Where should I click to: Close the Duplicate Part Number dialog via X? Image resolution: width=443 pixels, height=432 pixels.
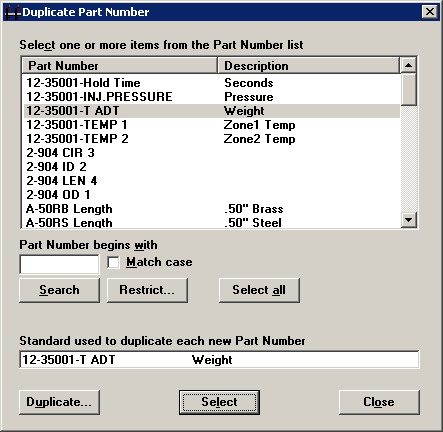point(430,12)
